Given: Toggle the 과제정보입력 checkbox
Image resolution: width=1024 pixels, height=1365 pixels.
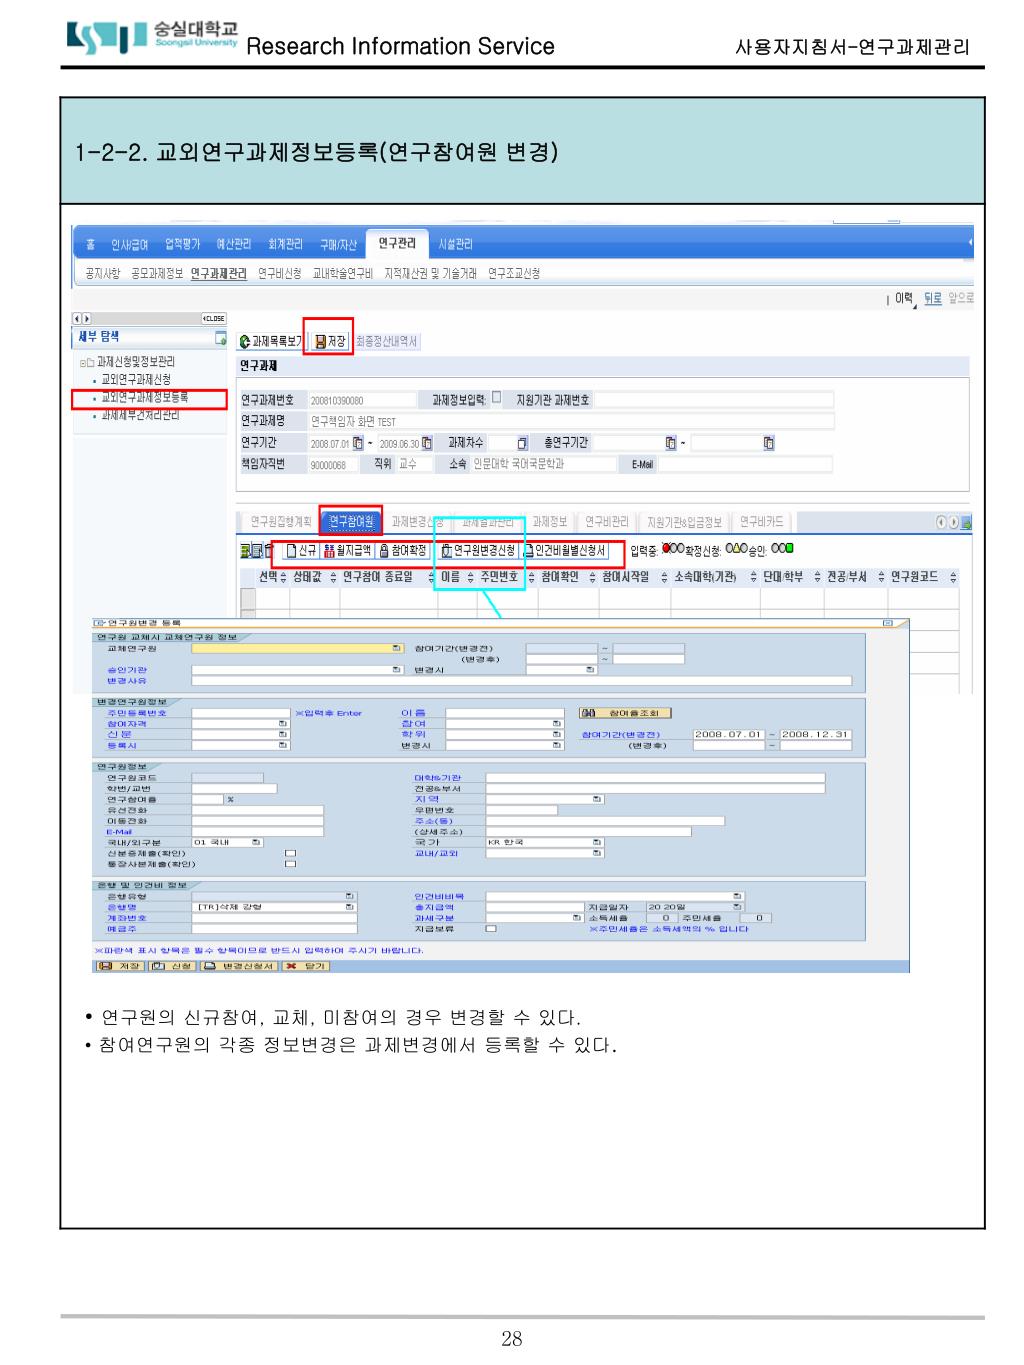Looking at the screenshot, I should [x=497, y=397].
